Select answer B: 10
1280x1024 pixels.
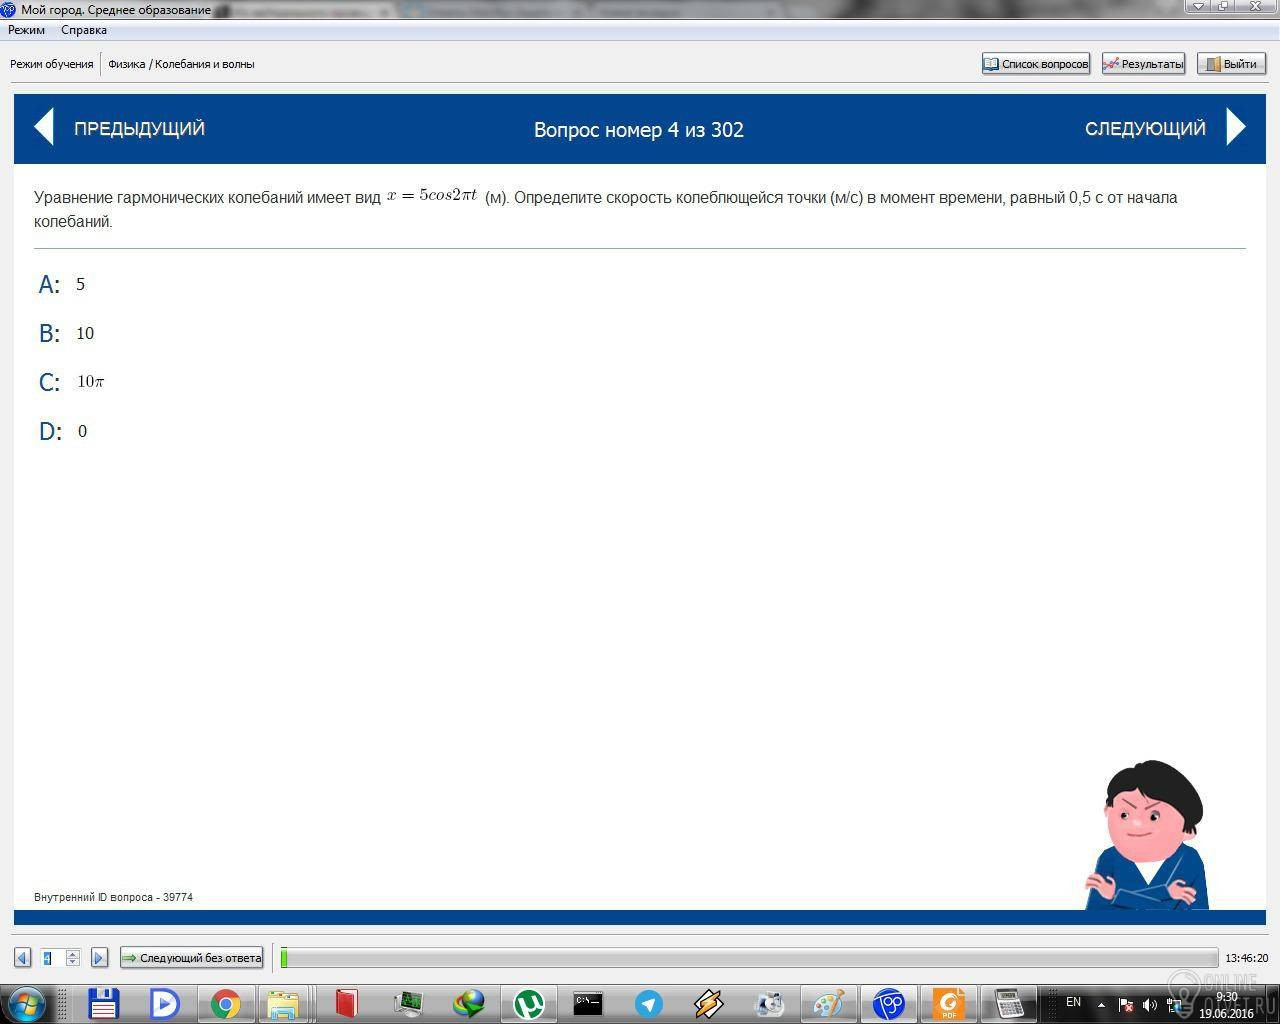(x=66, y=333)
